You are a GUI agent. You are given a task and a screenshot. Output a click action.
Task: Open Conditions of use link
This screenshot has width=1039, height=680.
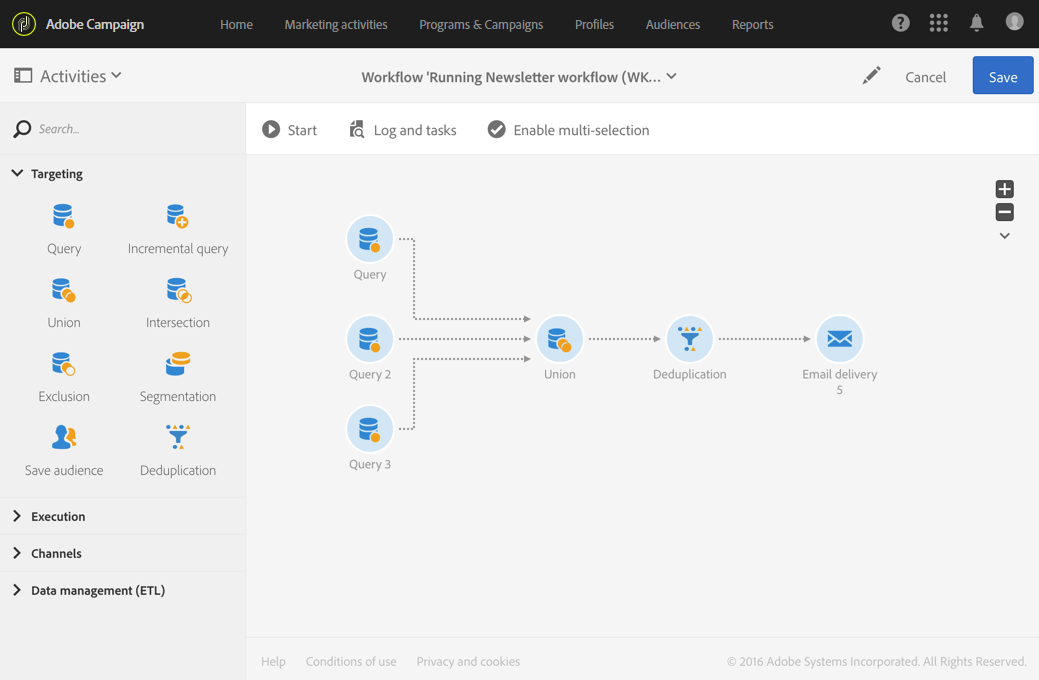[351, 661]
